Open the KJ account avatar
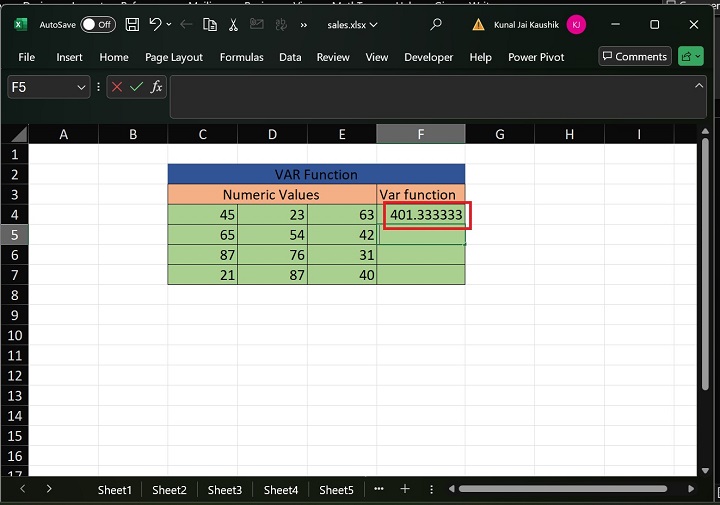The width and height of the screenshot is (720, 505). [x=576, y=24]
